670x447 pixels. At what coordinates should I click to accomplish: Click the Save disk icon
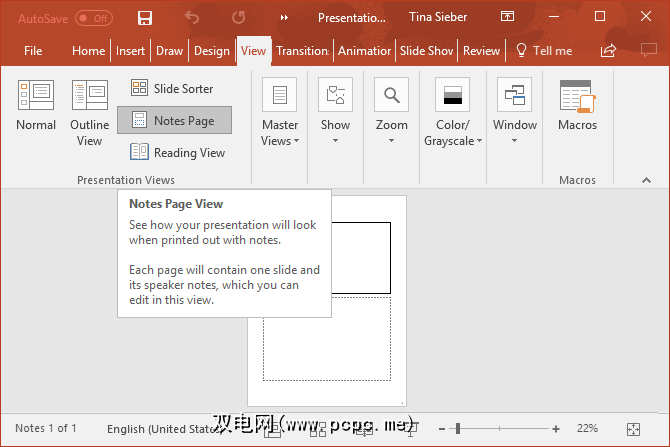point(145,18)
